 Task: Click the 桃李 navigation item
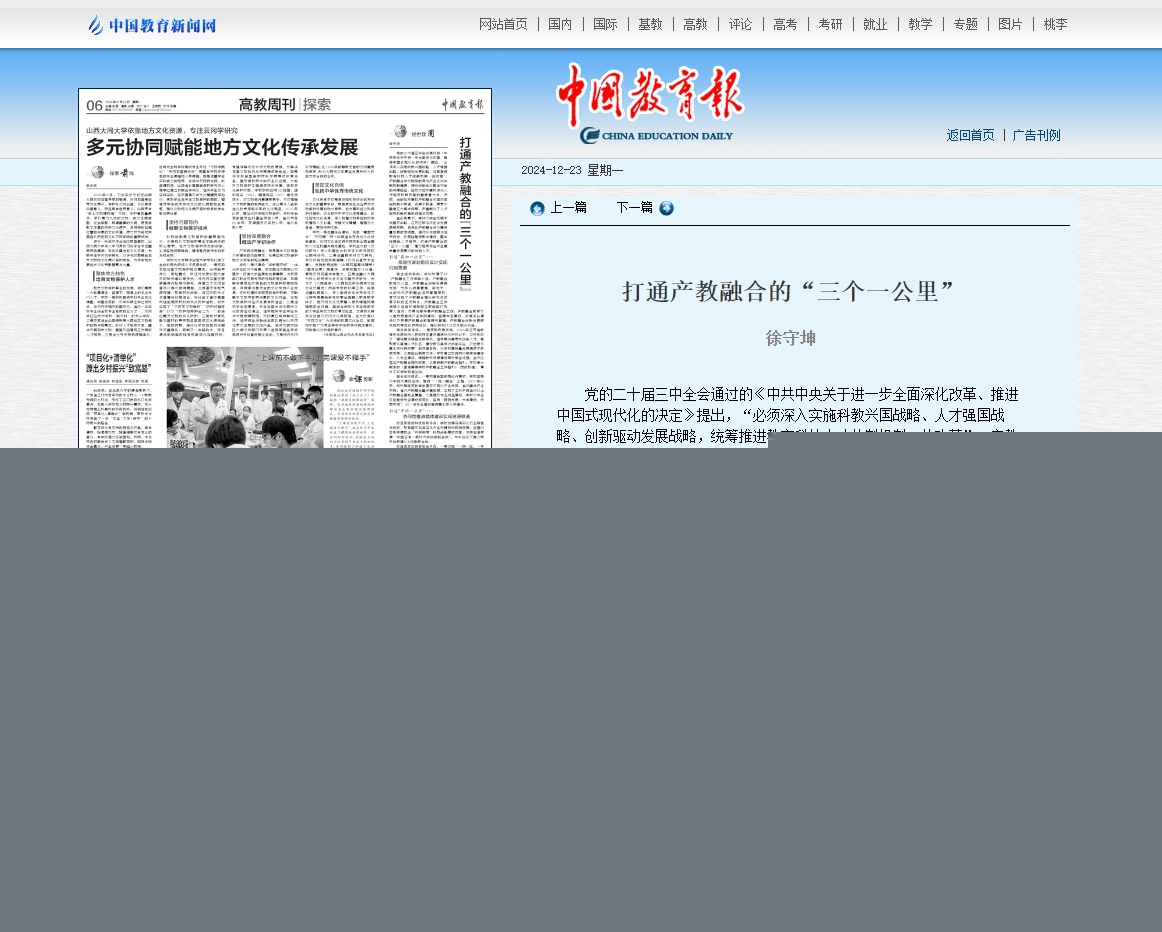click(1055, 24)
